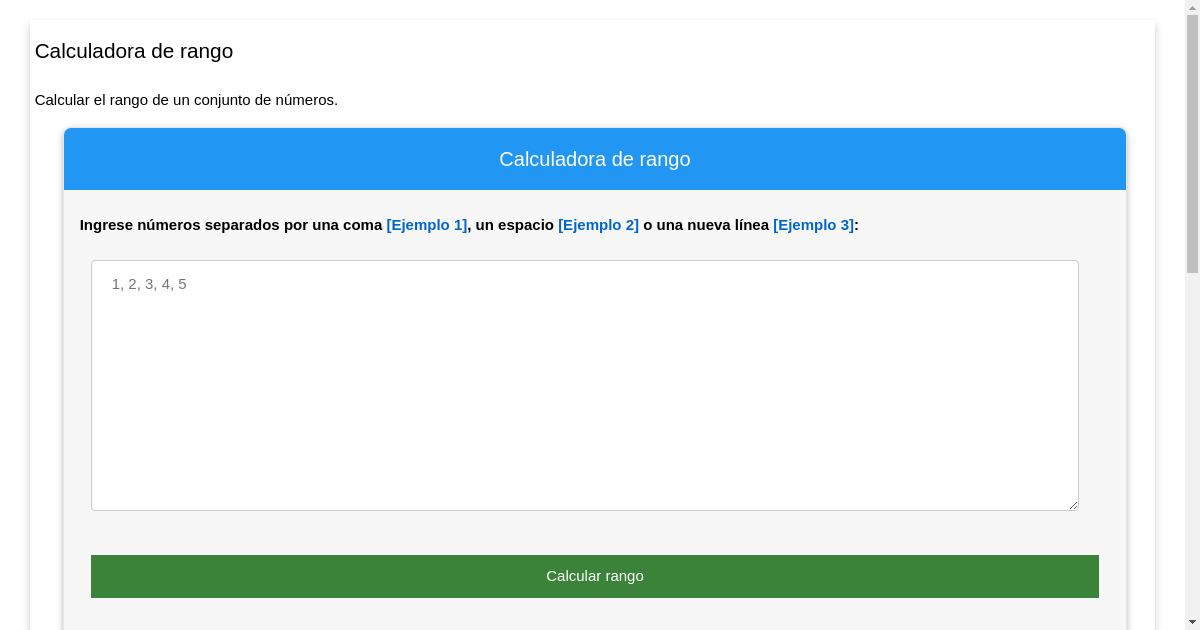The height and width of the screenshot is (630, 1200).
Task: Click inside the numbers input area
Action: point(585,385)
